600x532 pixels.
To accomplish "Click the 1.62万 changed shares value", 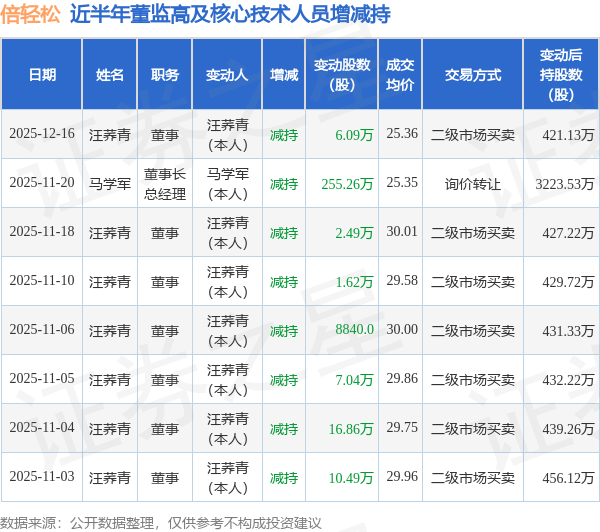I will [x=354, y=282].
